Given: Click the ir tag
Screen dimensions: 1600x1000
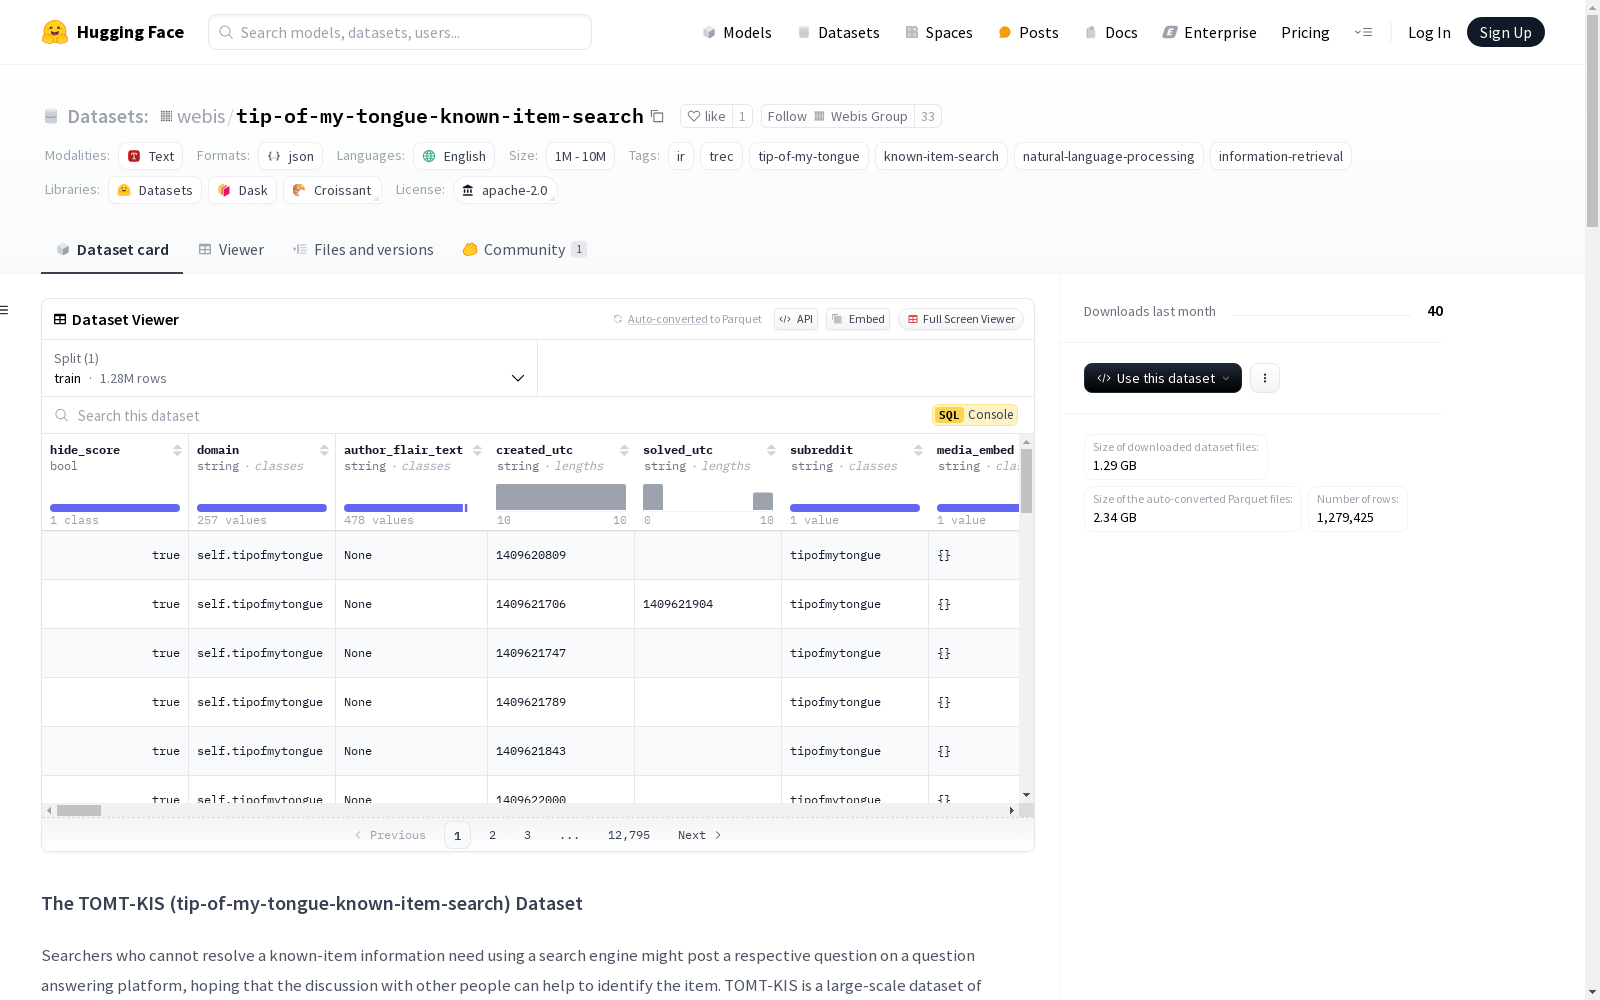Looking at the screenshot, I should [681, 156].
